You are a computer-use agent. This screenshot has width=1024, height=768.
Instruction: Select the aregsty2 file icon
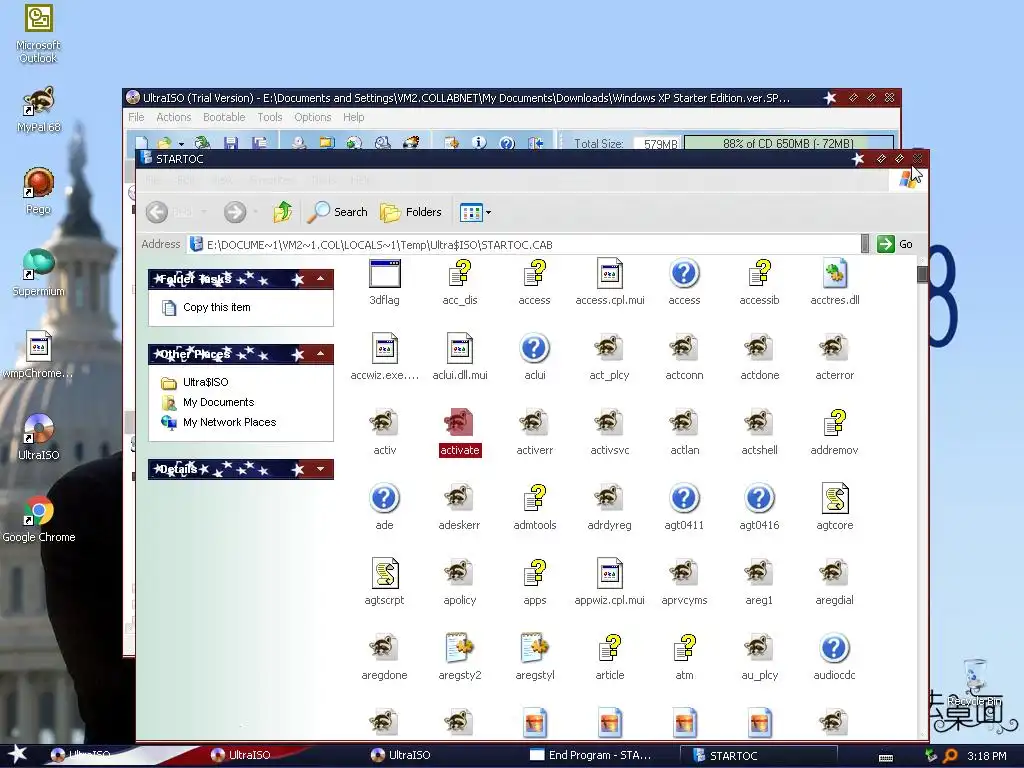460,648
